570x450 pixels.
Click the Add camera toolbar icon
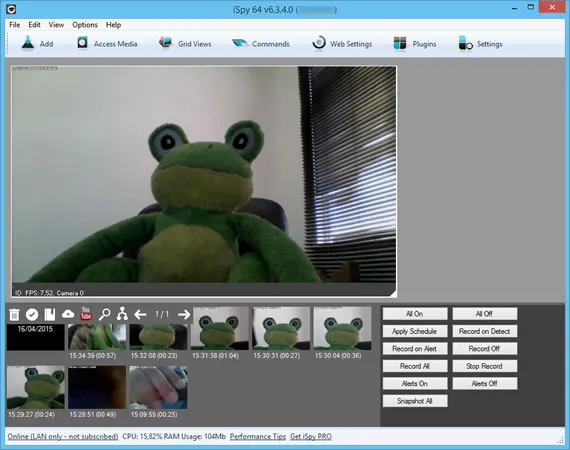(28, 44)
